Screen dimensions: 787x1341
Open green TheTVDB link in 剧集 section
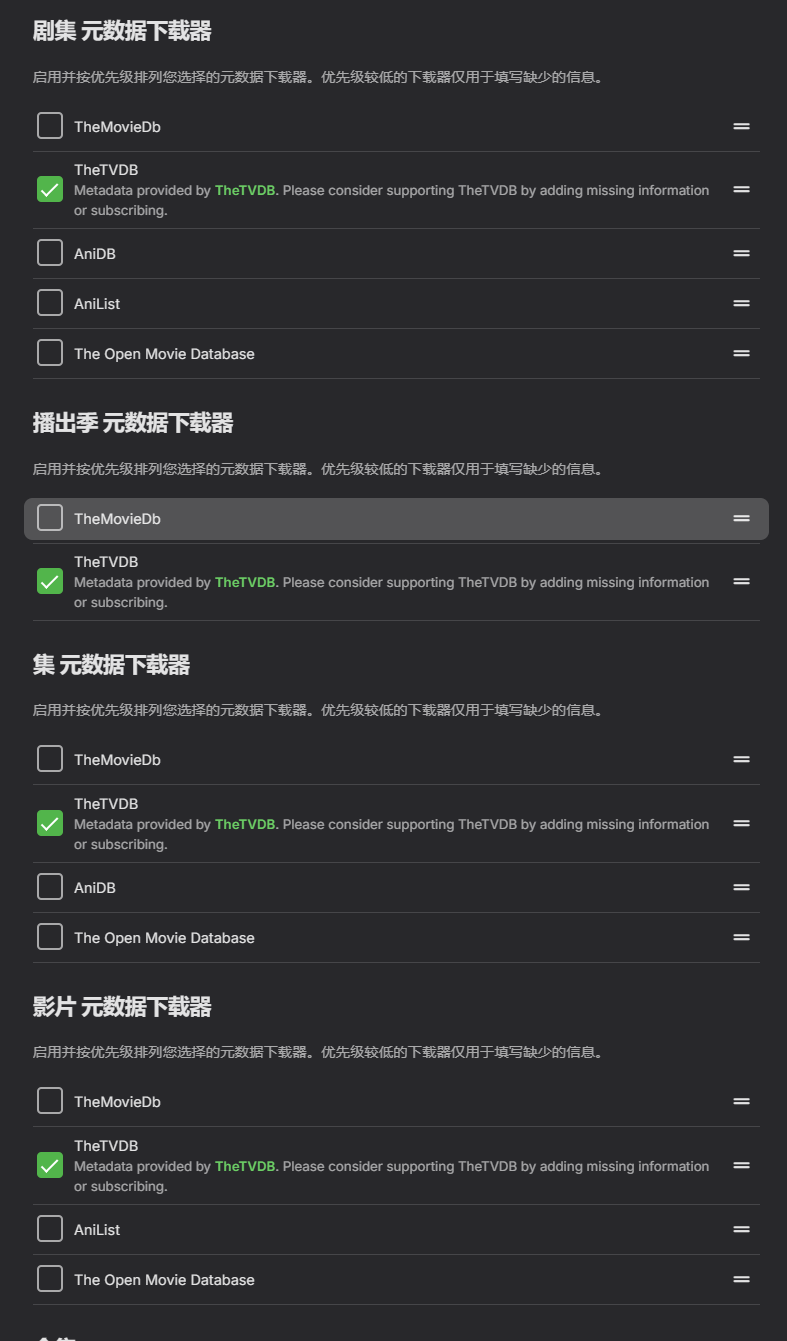245,190
